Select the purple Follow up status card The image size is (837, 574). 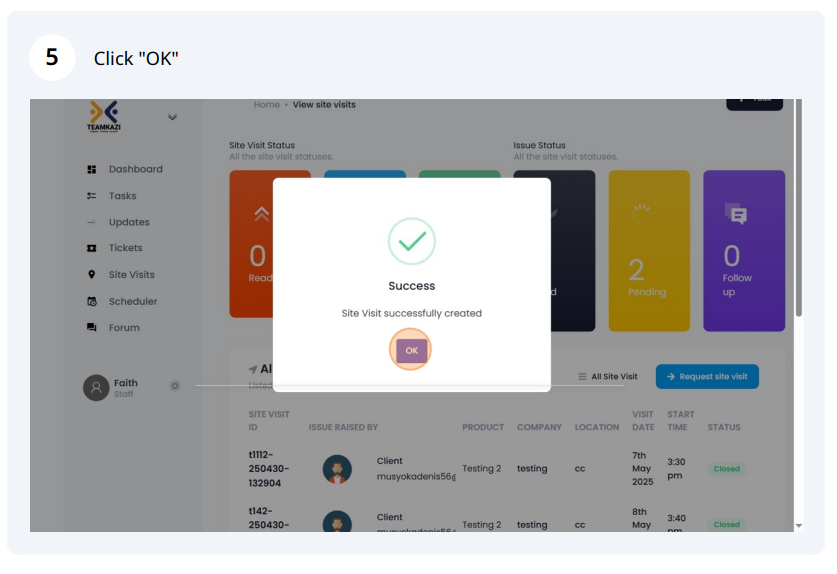(744, 251)
